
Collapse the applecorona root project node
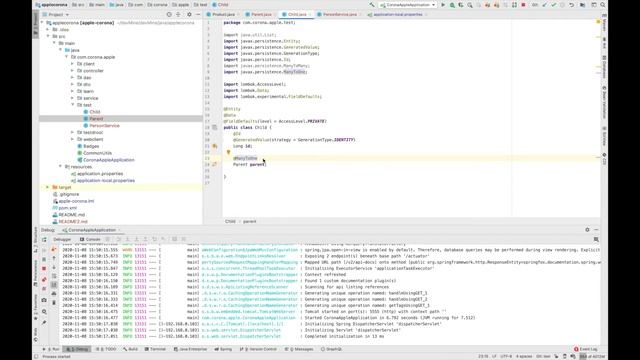point(42,23)
